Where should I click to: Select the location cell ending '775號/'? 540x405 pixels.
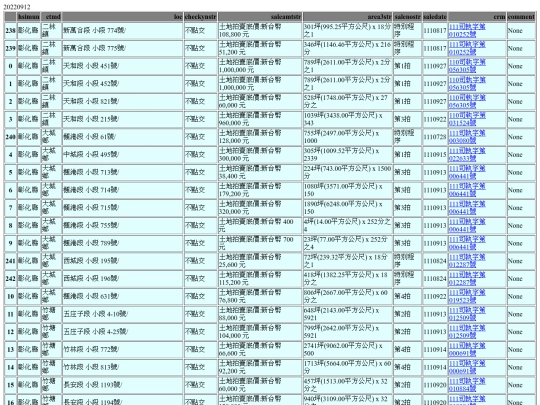point(122,48)
